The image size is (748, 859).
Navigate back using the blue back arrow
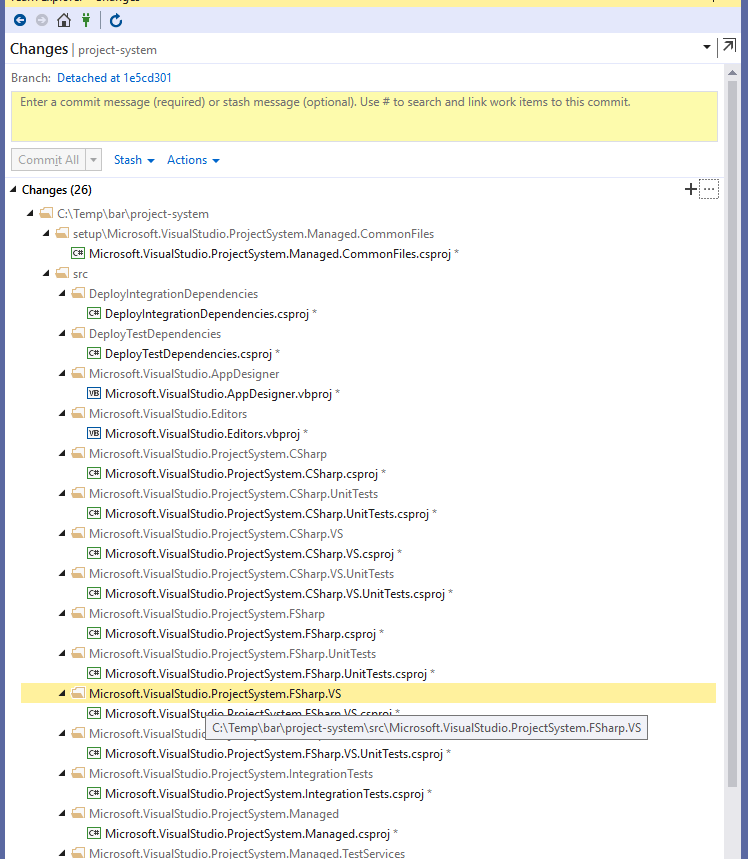pos(20,20)
